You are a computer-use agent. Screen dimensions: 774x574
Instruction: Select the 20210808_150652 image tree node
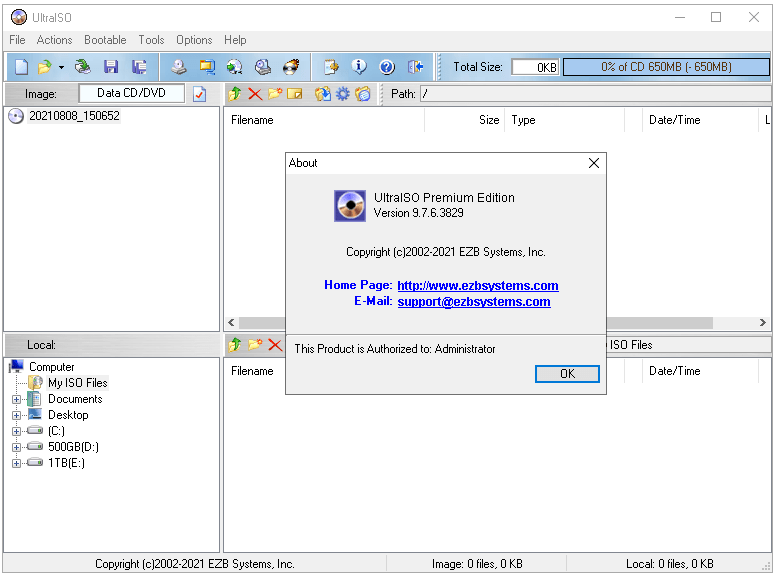pyautogui.click(x=74, y=116)
